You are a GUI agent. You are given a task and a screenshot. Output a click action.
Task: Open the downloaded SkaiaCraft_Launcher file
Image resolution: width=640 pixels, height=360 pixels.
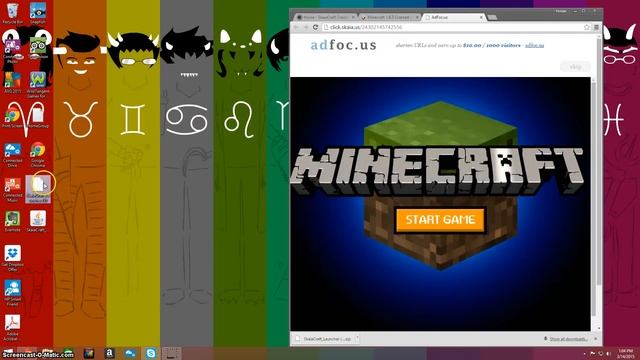point(324,339)
